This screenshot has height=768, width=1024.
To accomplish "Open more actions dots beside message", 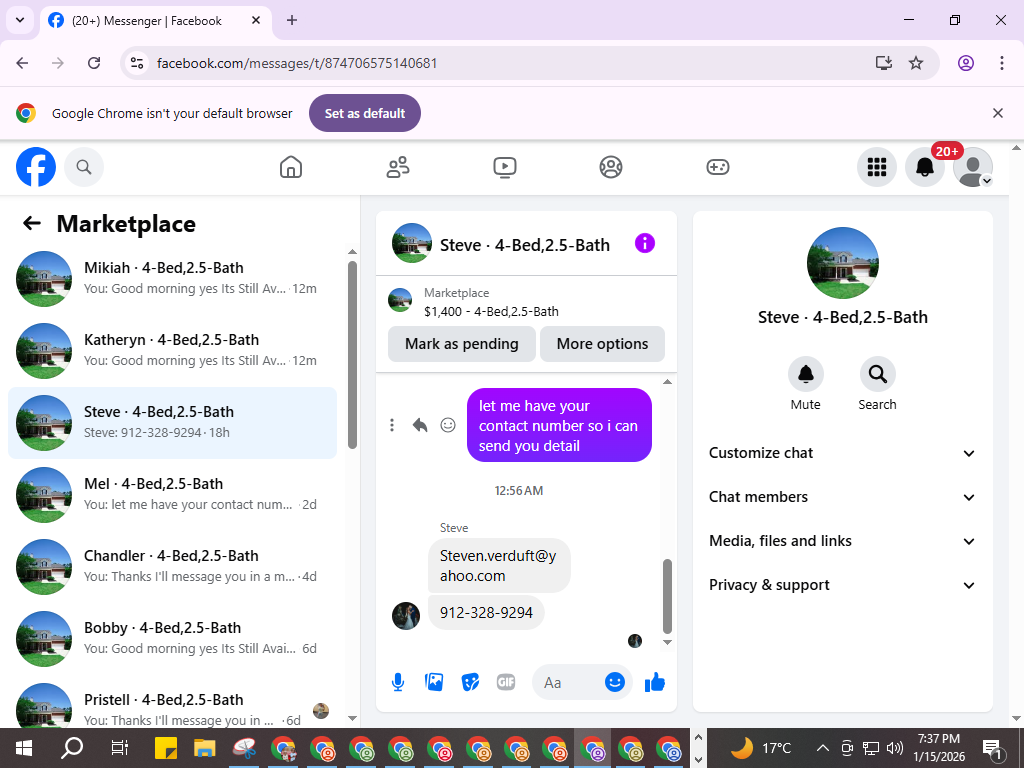I will (x=392, y=425).
